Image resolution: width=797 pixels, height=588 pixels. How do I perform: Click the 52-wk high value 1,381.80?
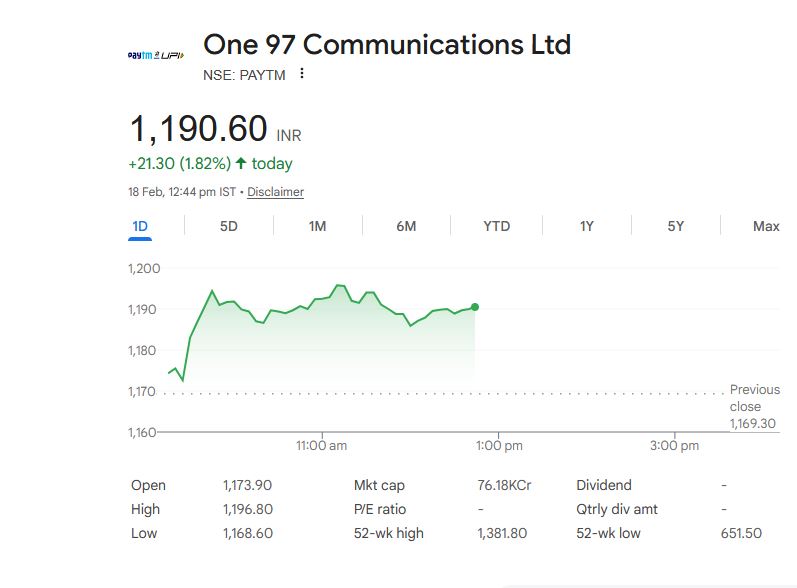(502, 533)
